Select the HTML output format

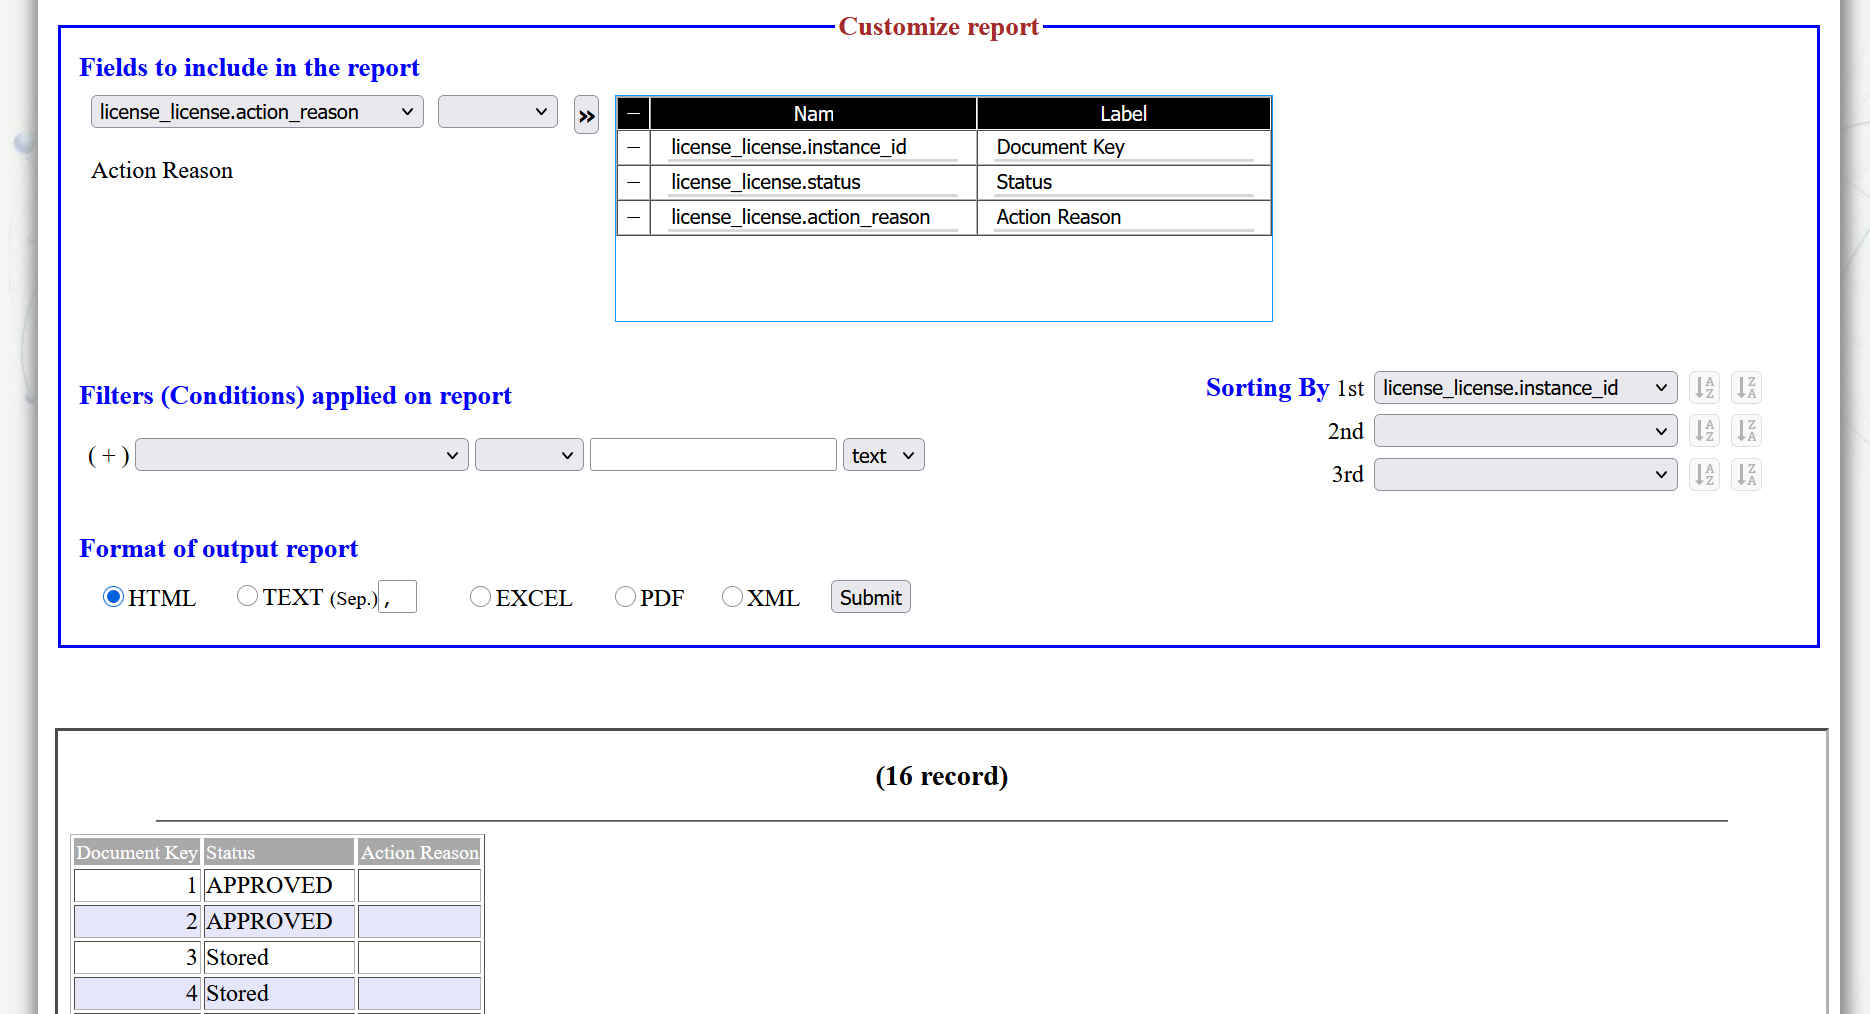pos(113,597)
